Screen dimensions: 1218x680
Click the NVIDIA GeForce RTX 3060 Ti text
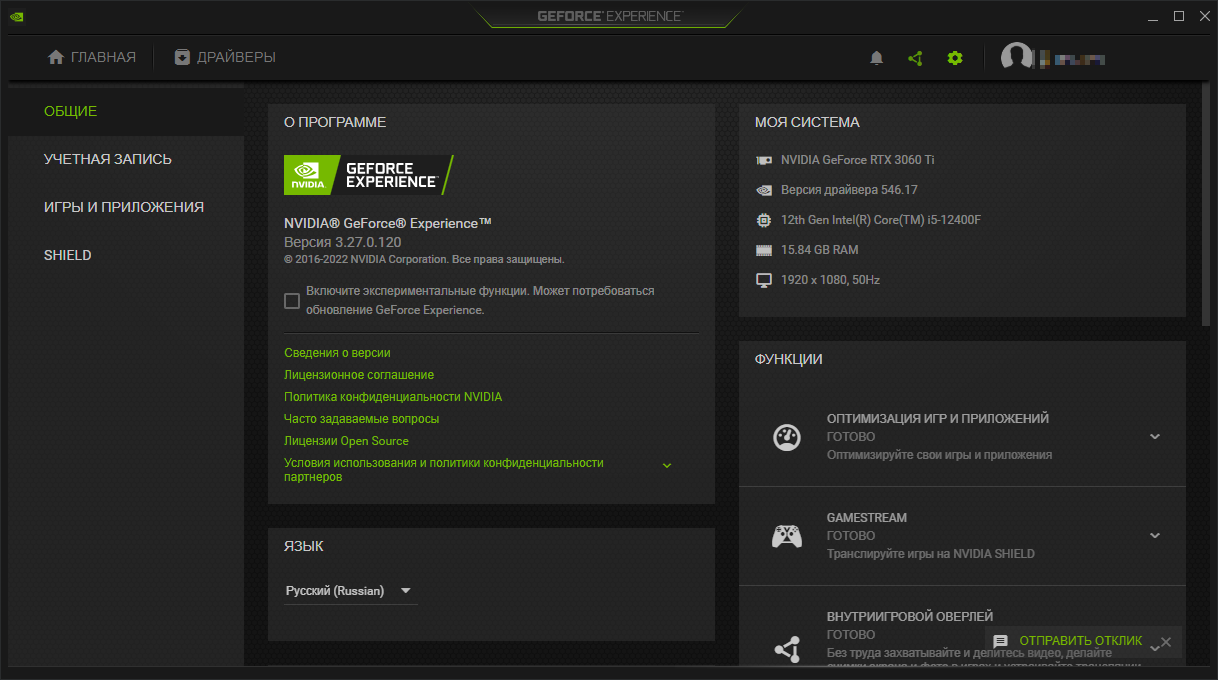pos(857,160)
